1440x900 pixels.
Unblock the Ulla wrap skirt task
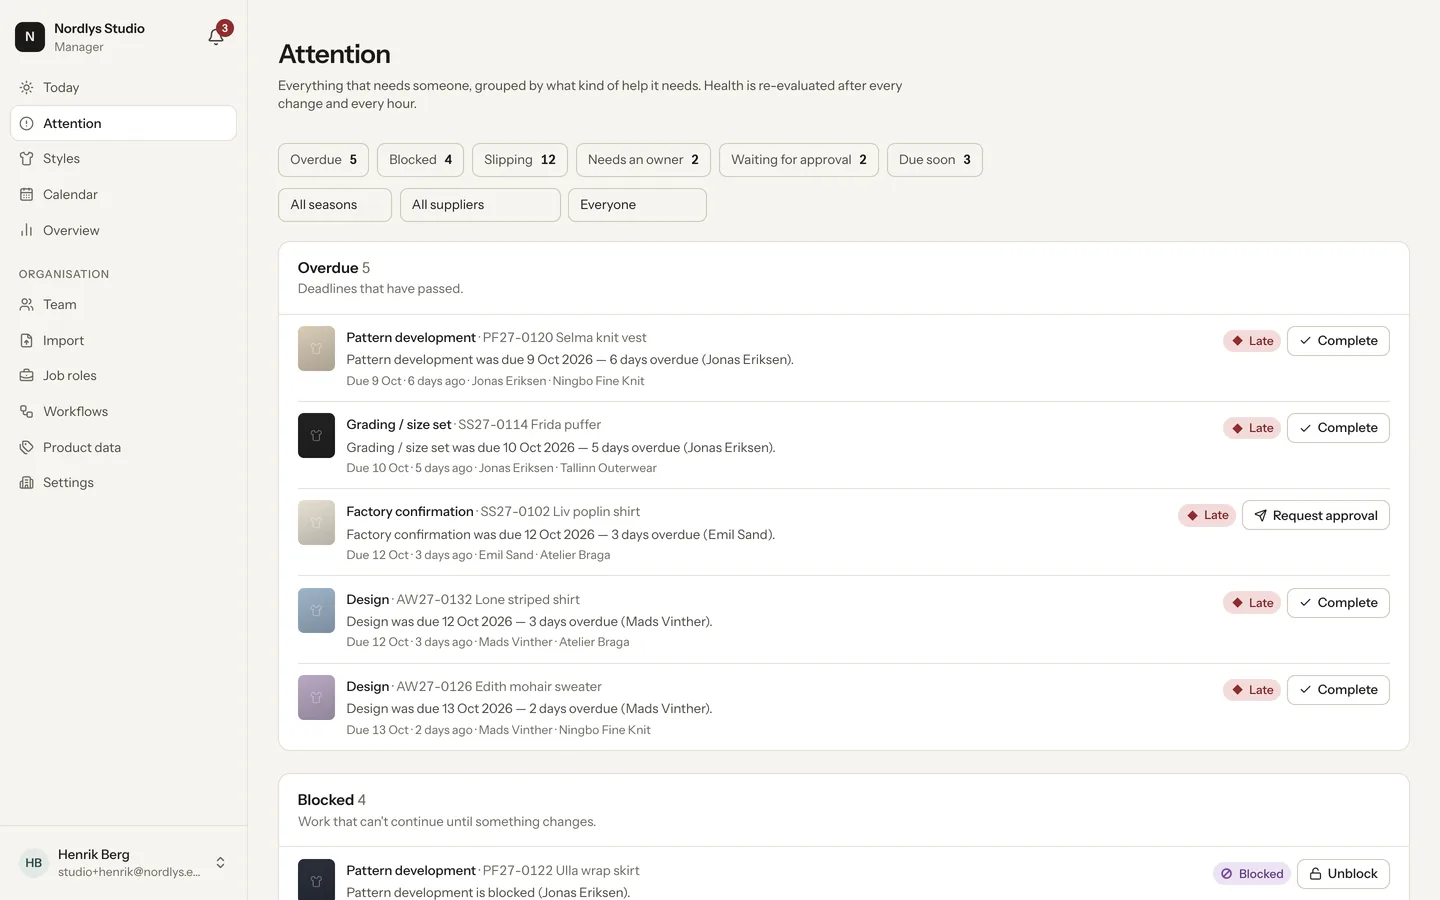point(1343,874)
